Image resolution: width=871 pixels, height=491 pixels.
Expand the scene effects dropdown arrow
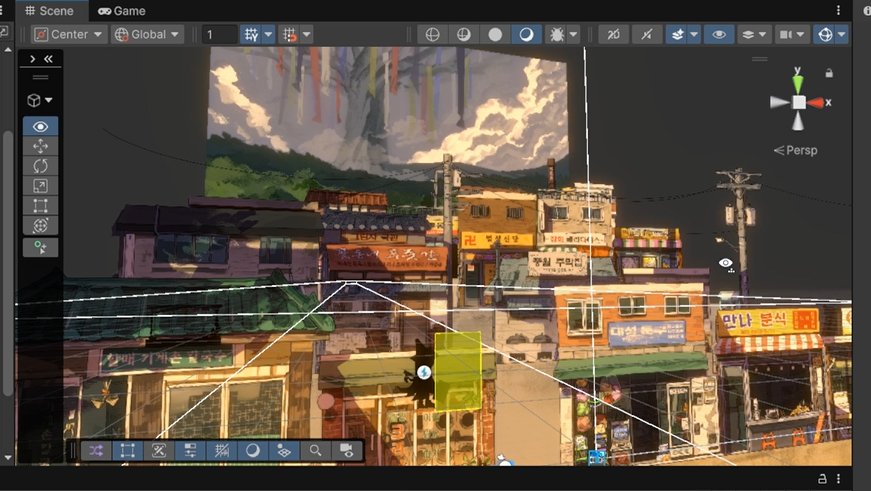[x=694, y=34]
